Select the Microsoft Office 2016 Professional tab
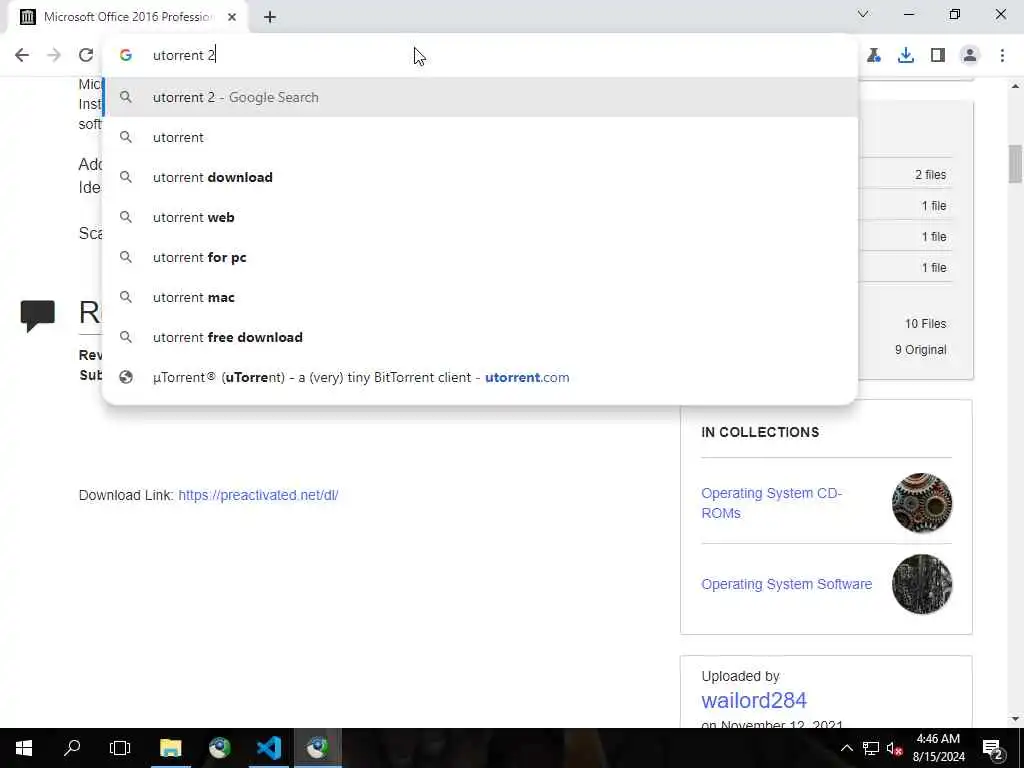The image size is (1024, 768). click(x=127, y=17)
